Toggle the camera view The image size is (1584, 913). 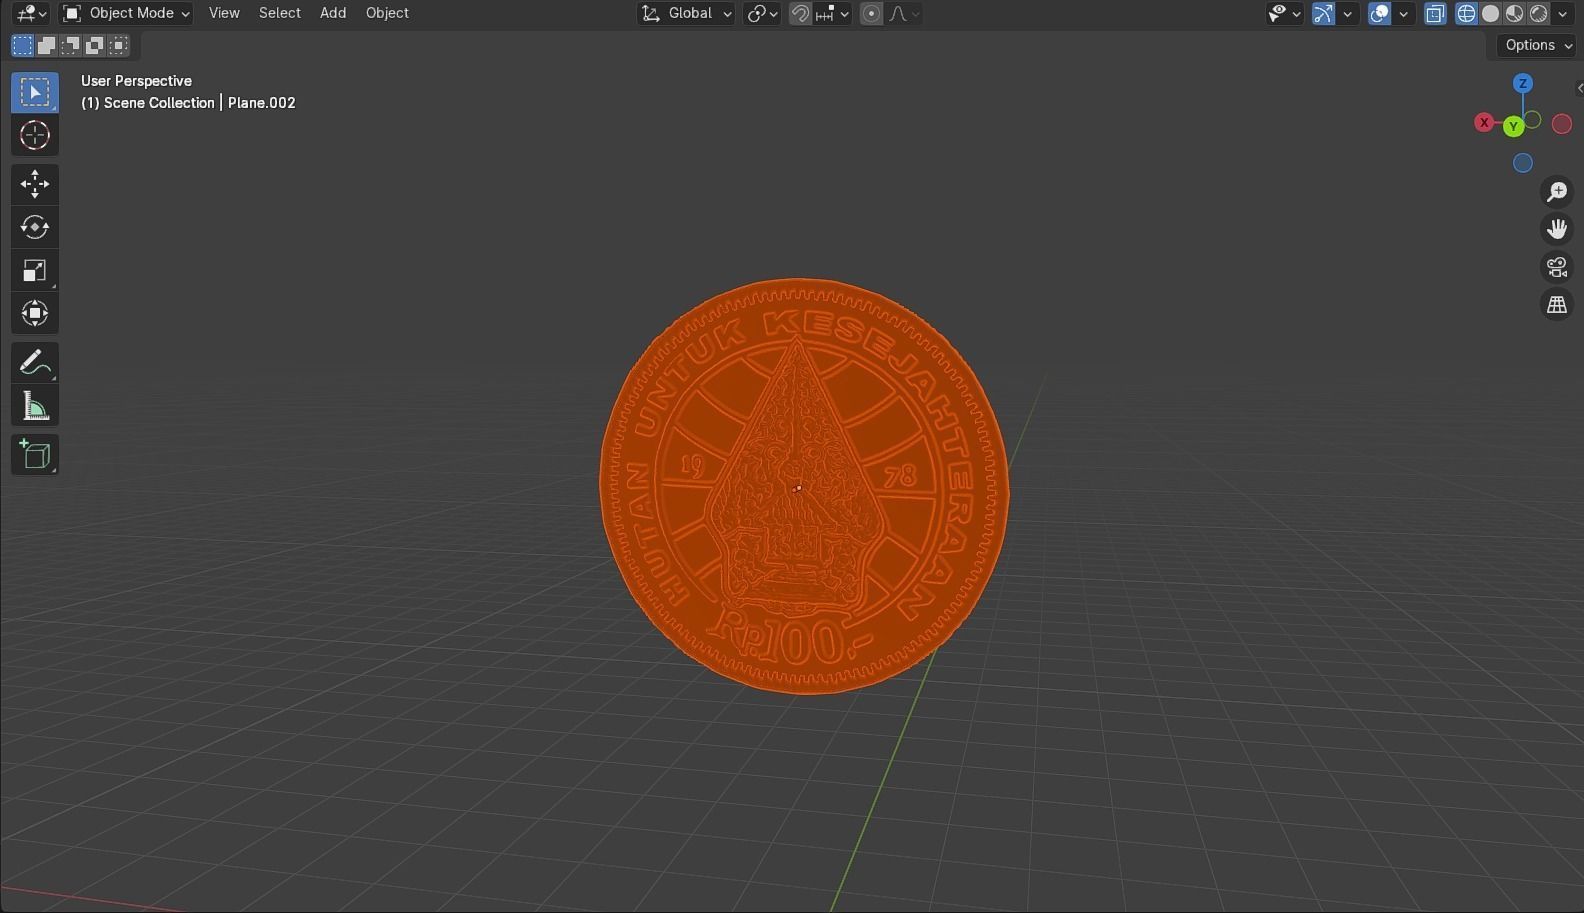pos(1557,267)
